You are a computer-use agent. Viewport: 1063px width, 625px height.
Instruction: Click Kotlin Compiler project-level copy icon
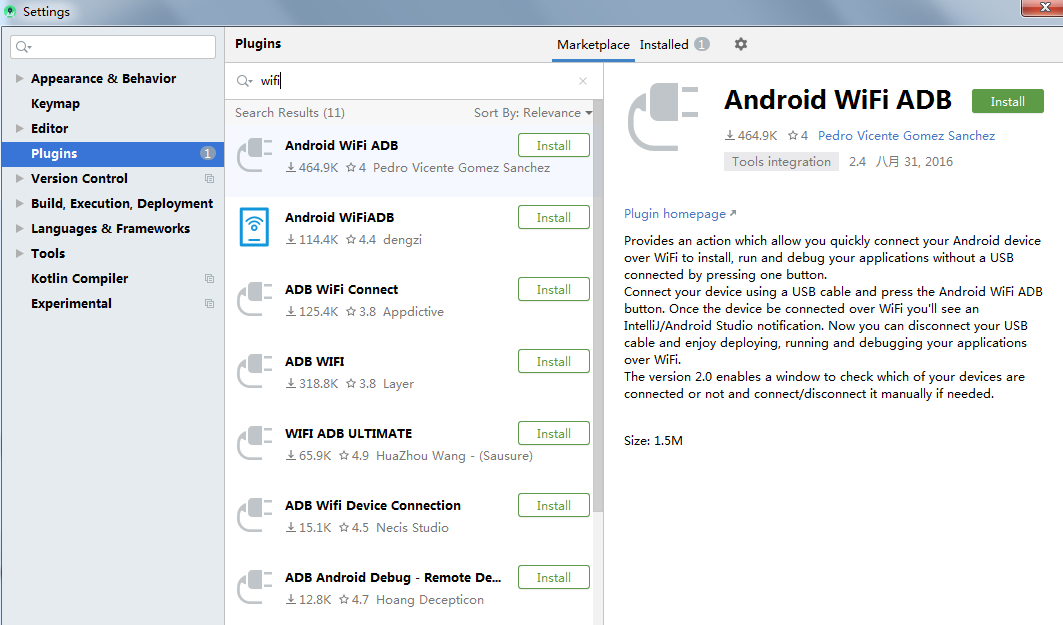tap(209, 279)
